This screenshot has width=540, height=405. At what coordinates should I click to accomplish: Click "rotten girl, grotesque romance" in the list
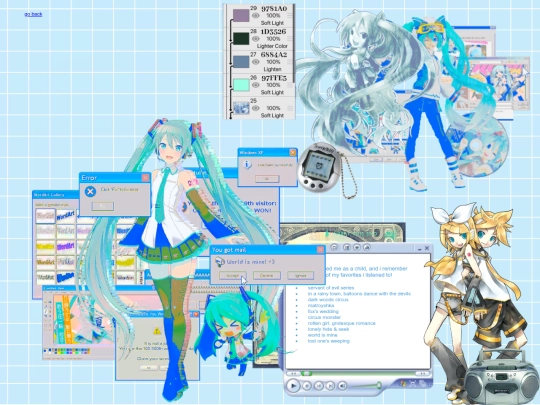click(342, 323)
